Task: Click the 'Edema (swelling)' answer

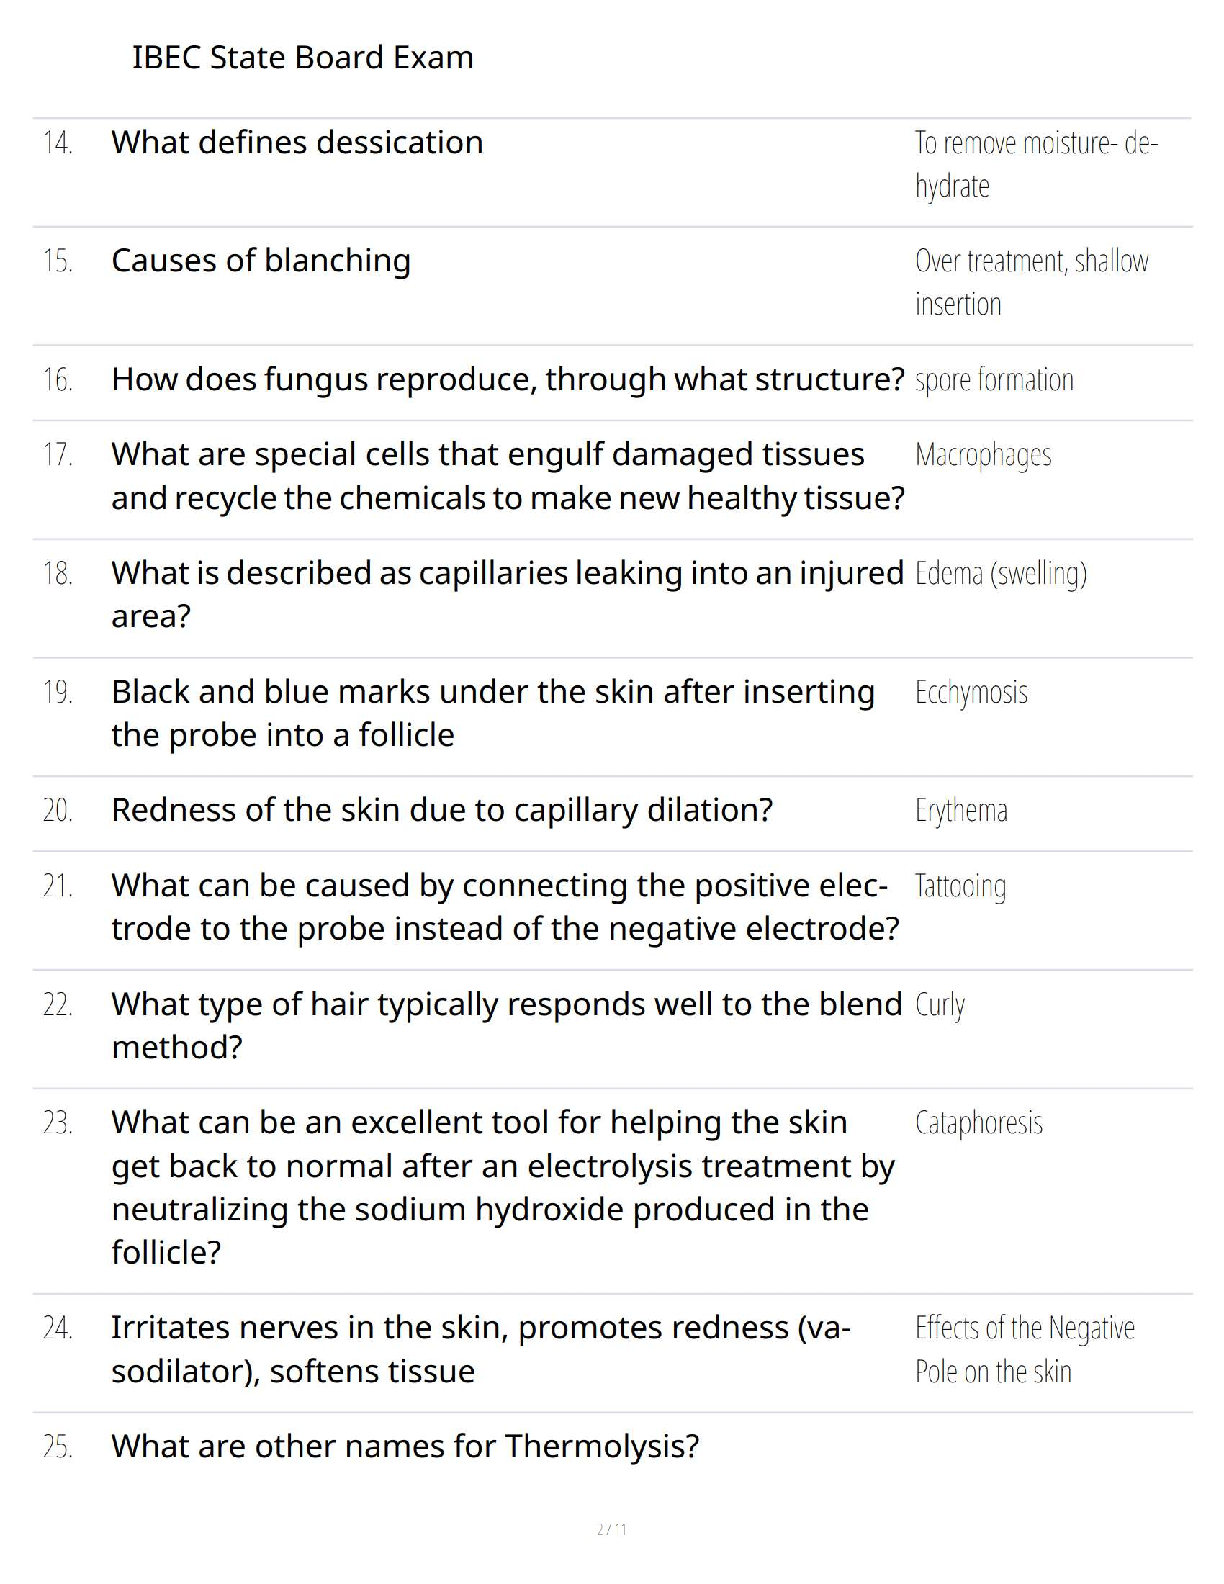Action: pos(1000,573)
